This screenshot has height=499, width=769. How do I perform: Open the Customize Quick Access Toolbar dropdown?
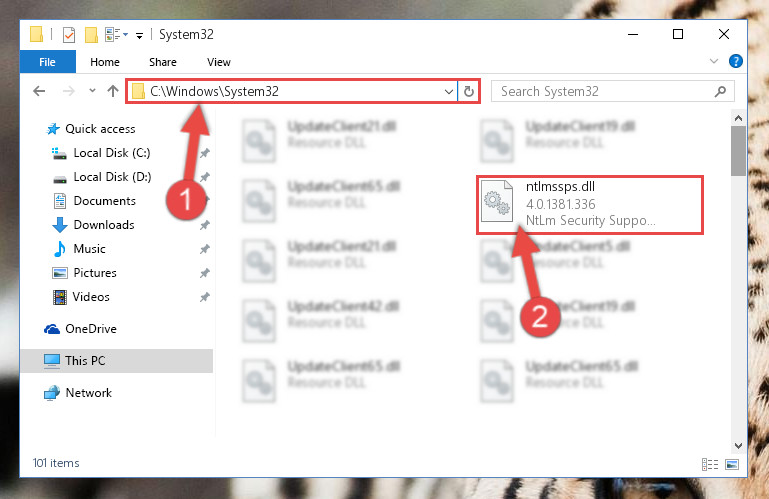(139, 35)
